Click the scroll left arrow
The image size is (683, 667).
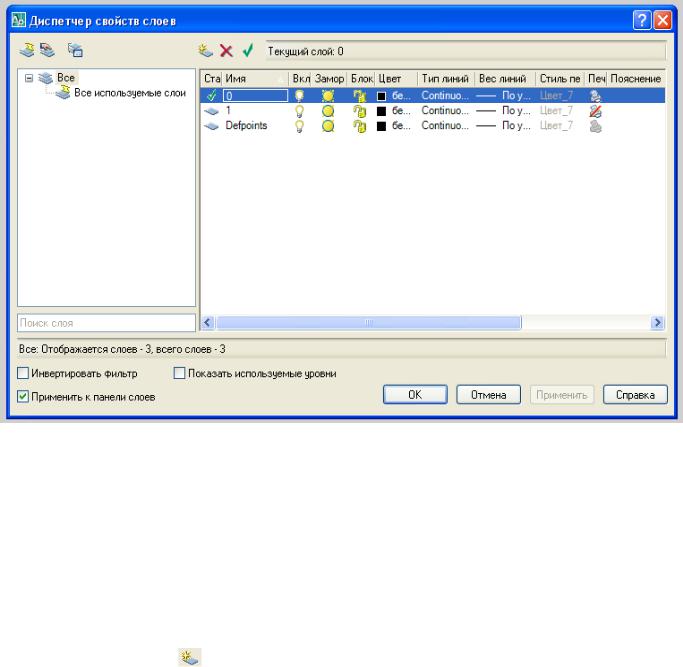(207, 323)
